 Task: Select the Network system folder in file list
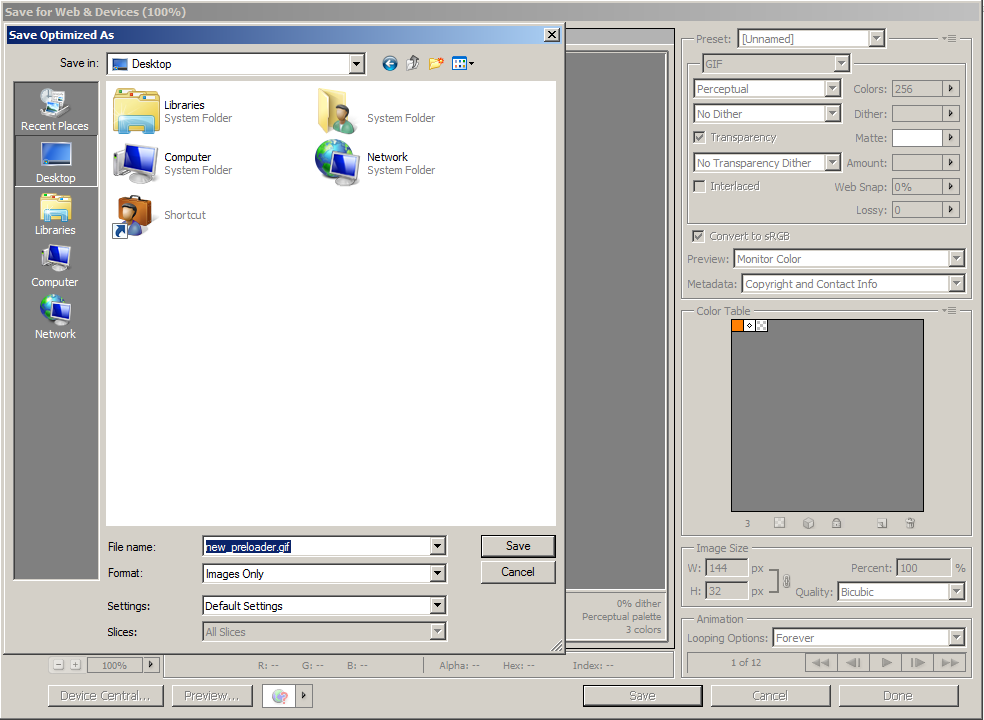tap(375, 163)
